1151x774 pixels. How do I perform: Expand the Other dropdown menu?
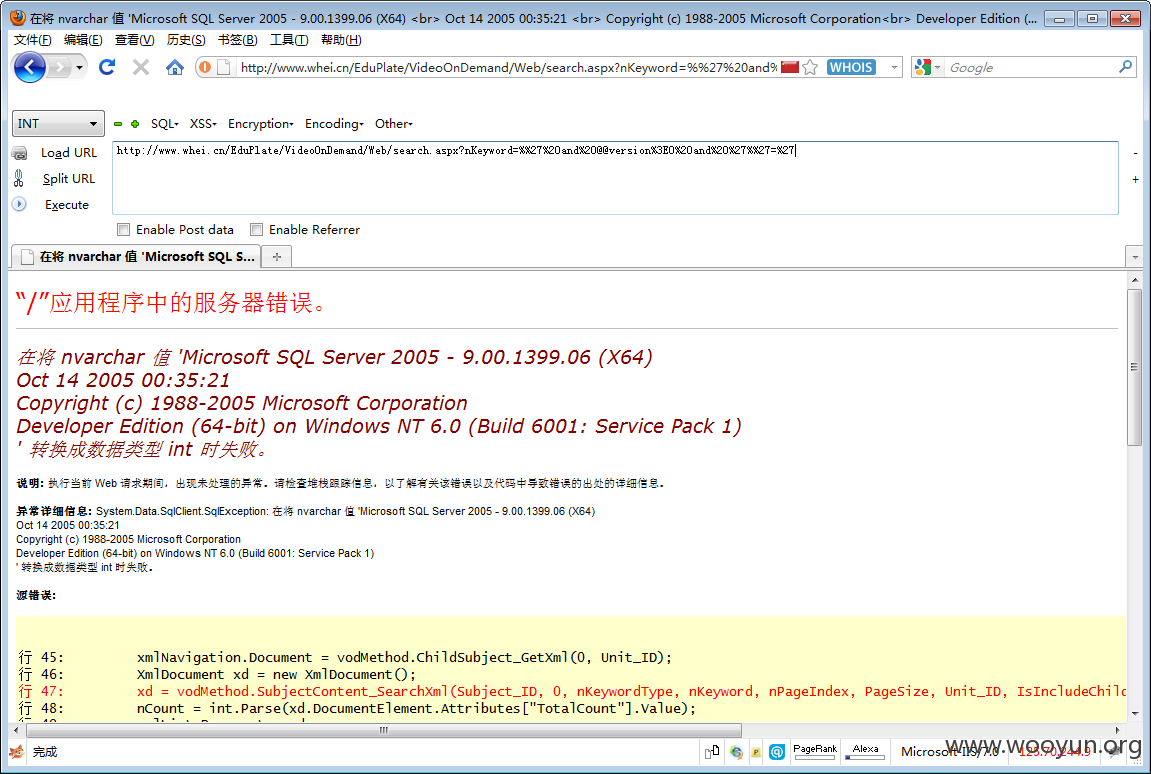pyautogui.click(x=393, y=123)
